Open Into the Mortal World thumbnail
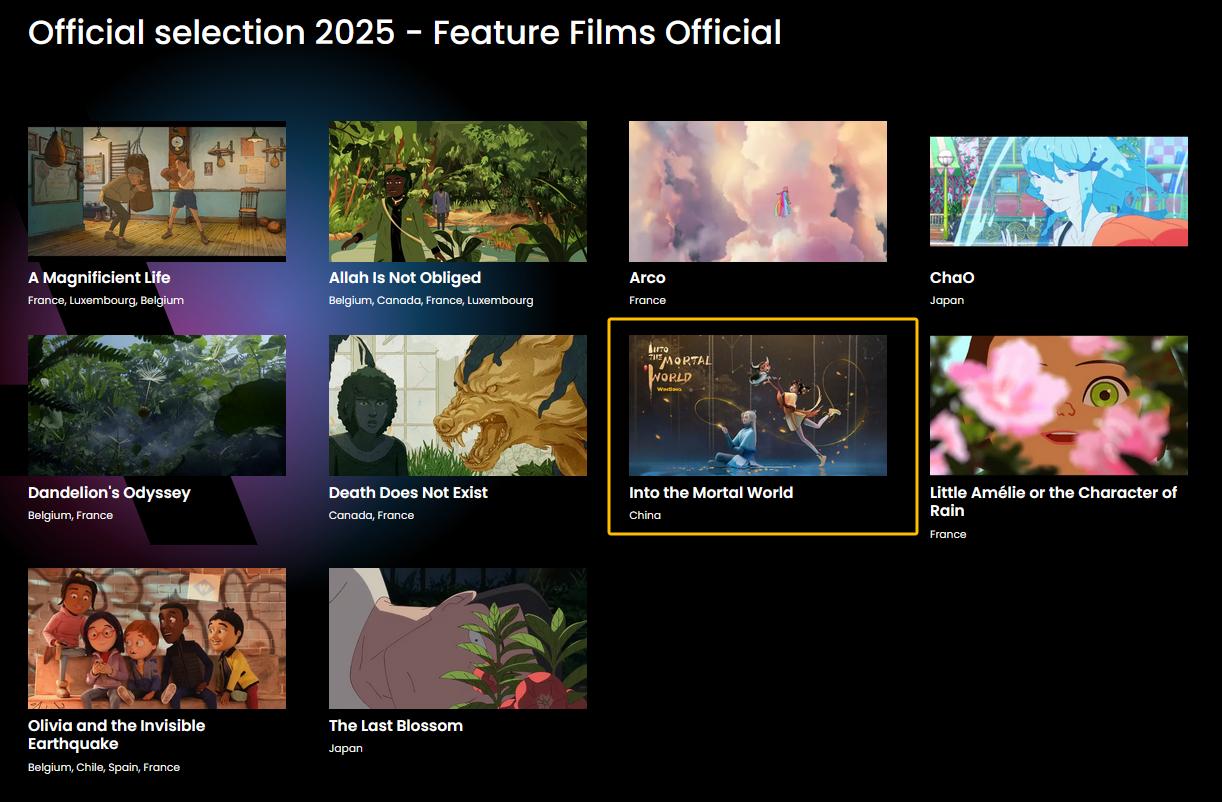 [758, 405]
